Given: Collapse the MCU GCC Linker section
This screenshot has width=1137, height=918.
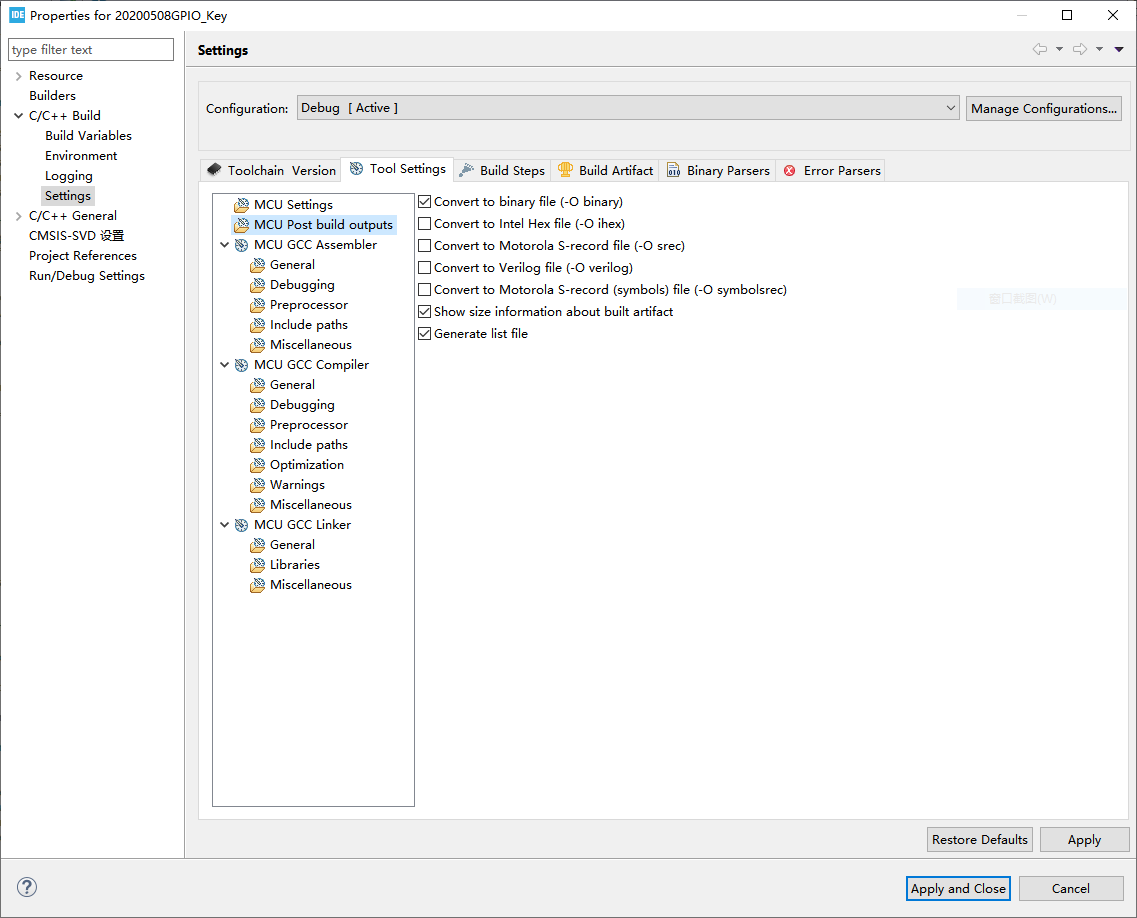Looking at the screenshot, I should point(225,524).
